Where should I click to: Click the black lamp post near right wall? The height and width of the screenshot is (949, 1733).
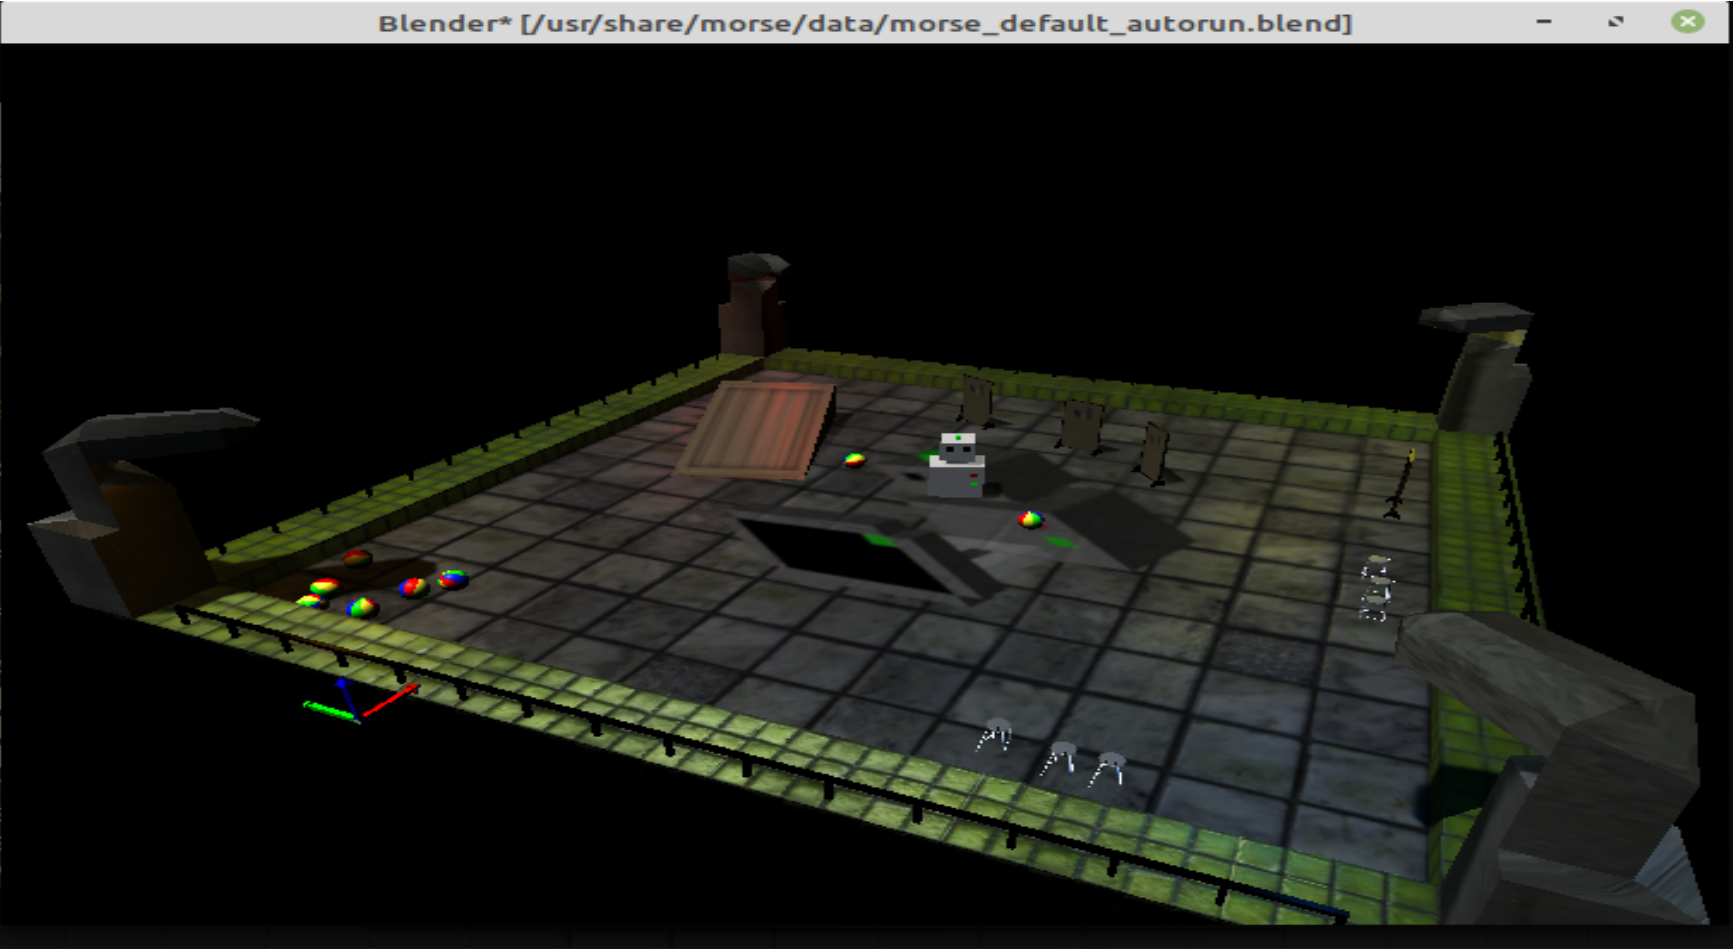[1402, 484]
